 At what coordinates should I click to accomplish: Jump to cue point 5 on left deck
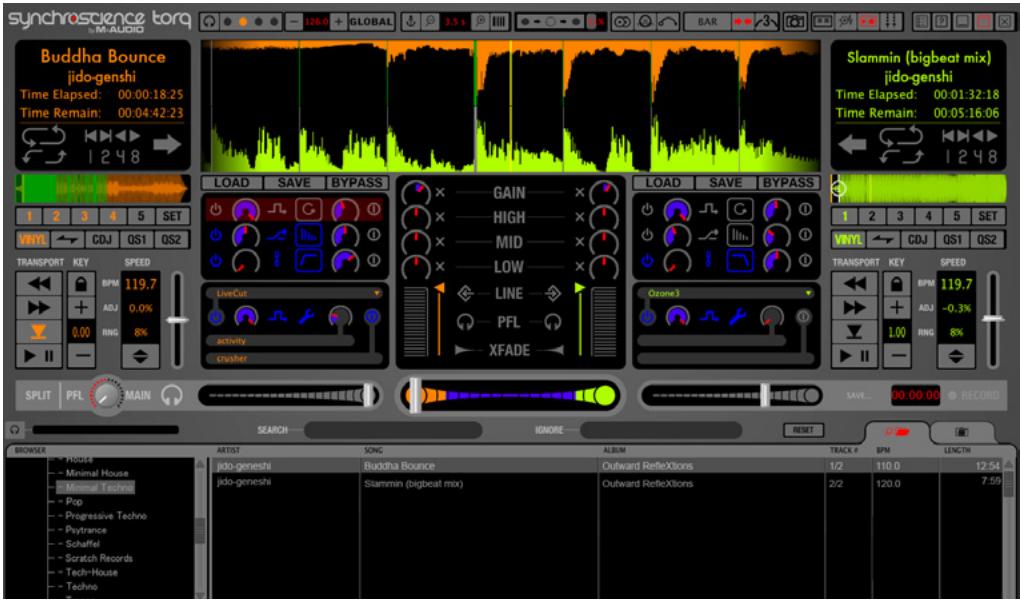pyautogui.click(x=141, y=216)
